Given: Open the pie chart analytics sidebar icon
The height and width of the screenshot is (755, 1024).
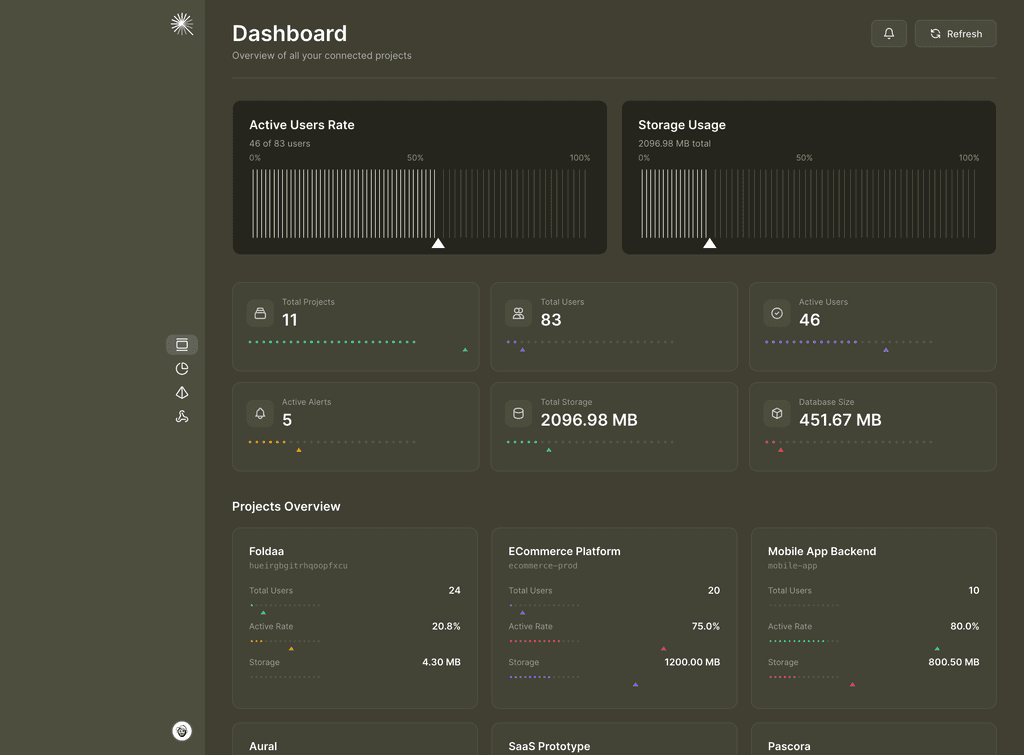Looking at the screenshot, I should (x=182, y=368).
